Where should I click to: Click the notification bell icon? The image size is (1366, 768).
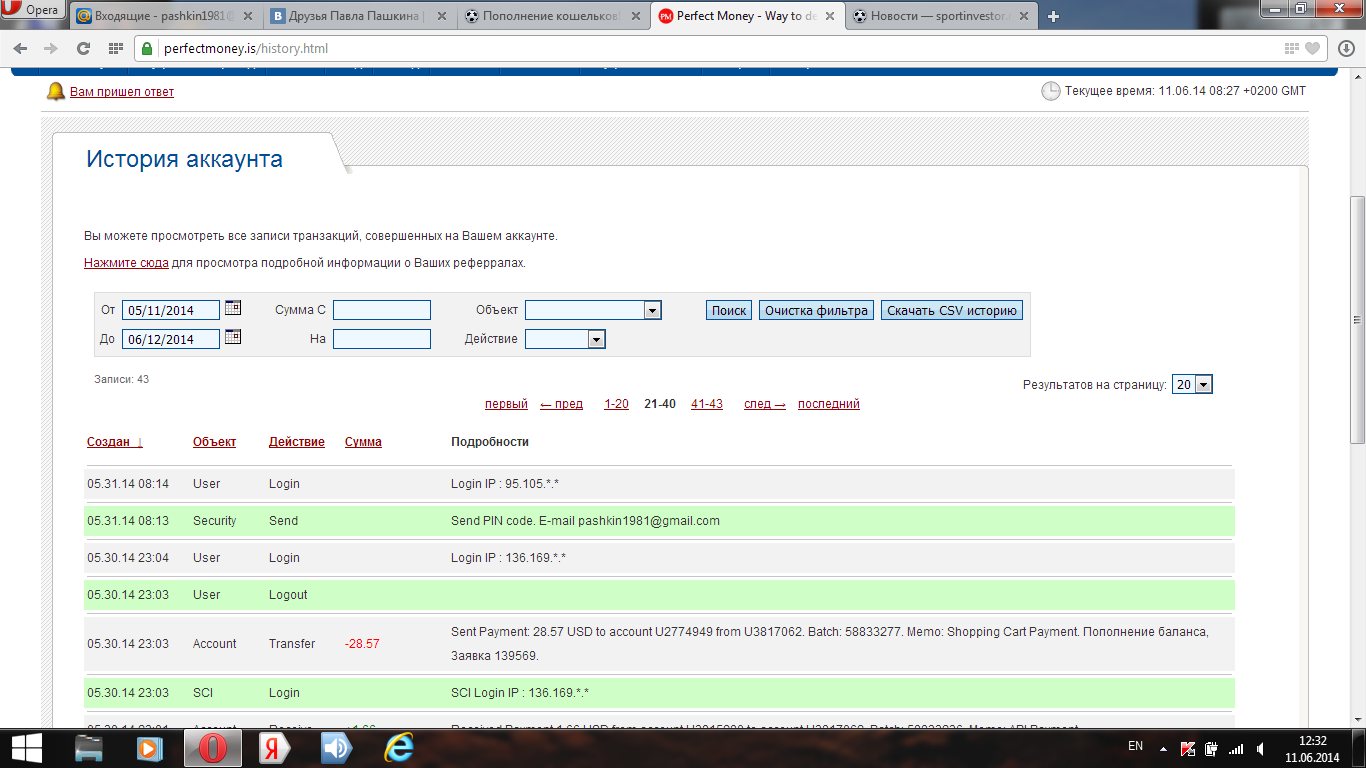tap(56, 91)
